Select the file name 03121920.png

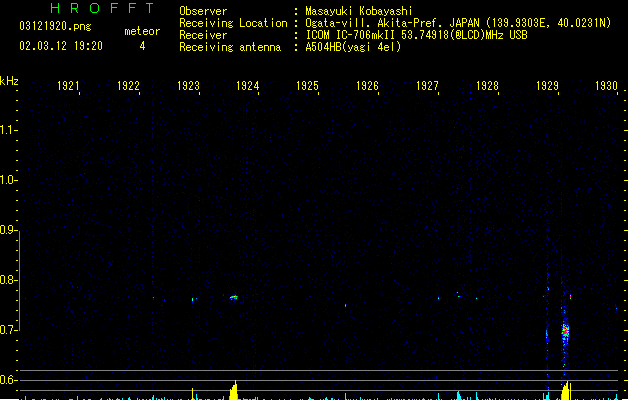55,26
